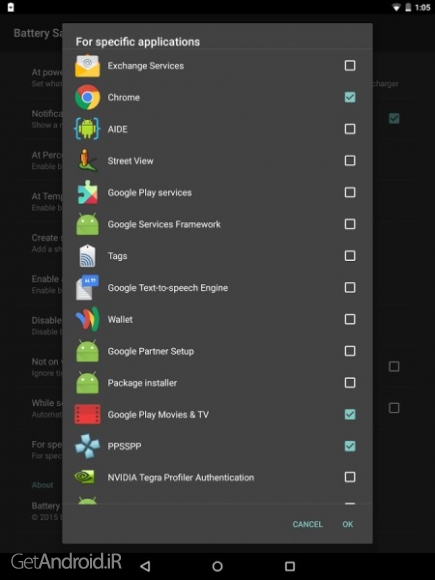Enable the Tags checkbox
The height and width of the screenshot is (580, 435).
350,256
